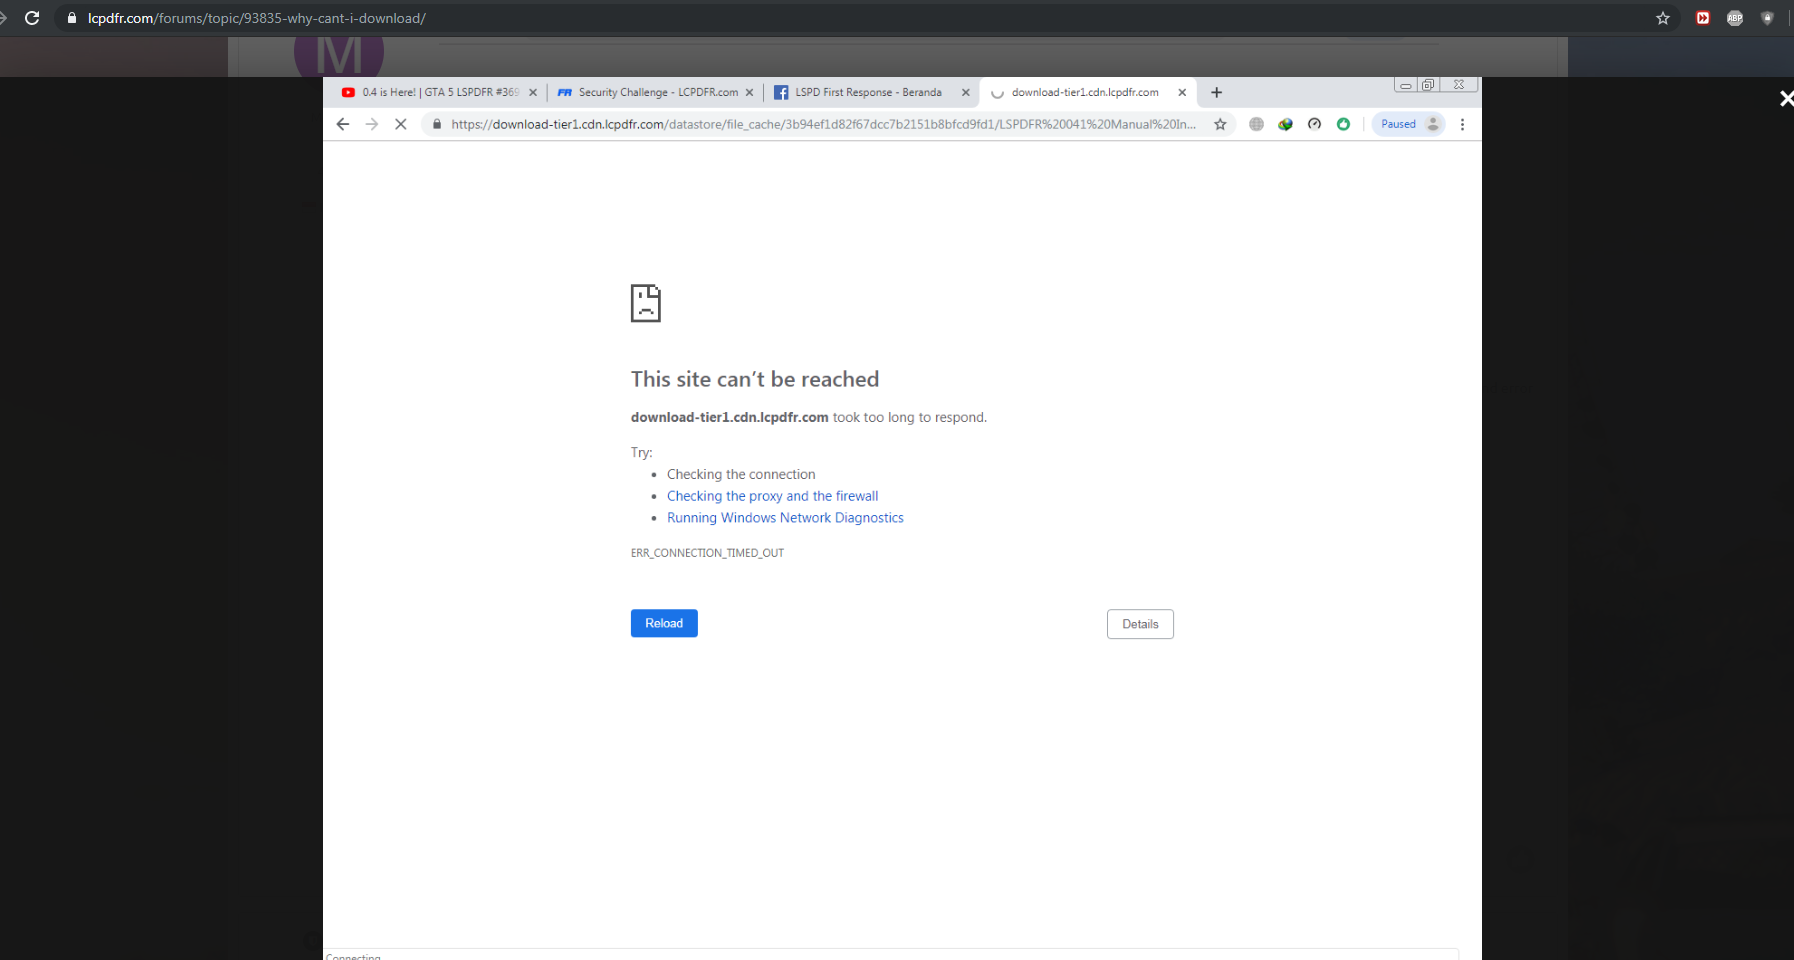Viewport: 1794px width, 960px height.
Task: Open the ABP adblock extension icon
Action: pos(1735,18)
